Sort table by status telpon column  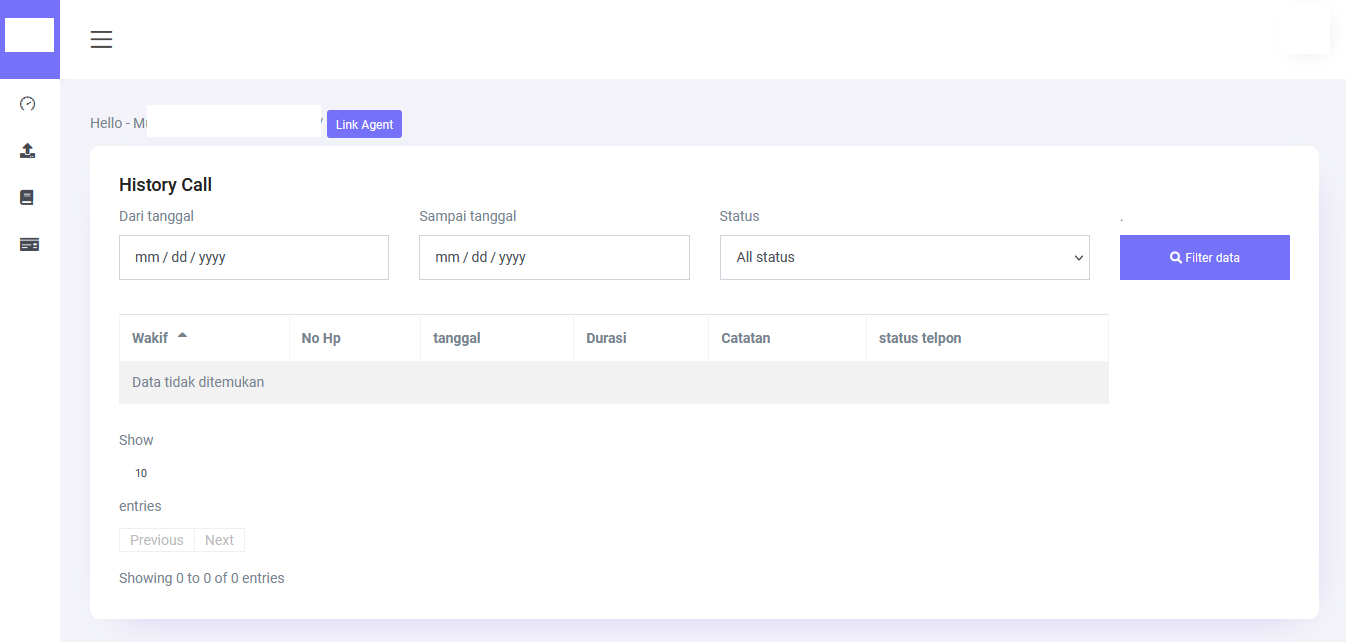point(920,338)
